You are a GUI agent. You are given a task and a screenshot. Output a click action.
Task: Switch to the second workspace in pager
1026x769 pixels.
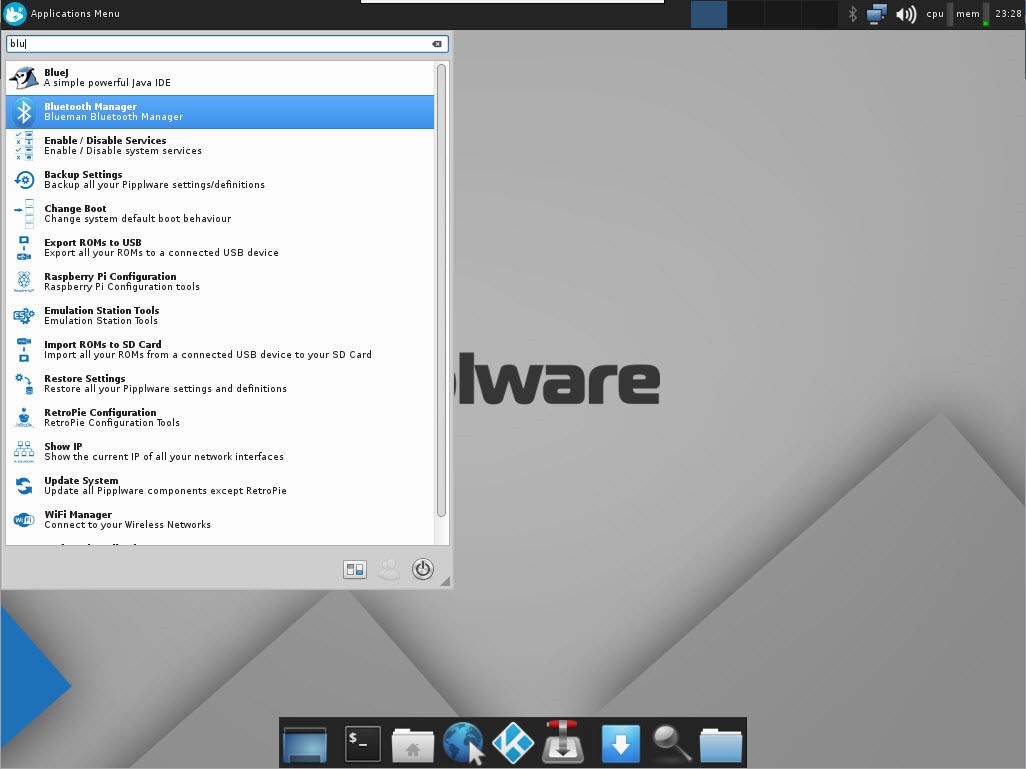[745, 14]
